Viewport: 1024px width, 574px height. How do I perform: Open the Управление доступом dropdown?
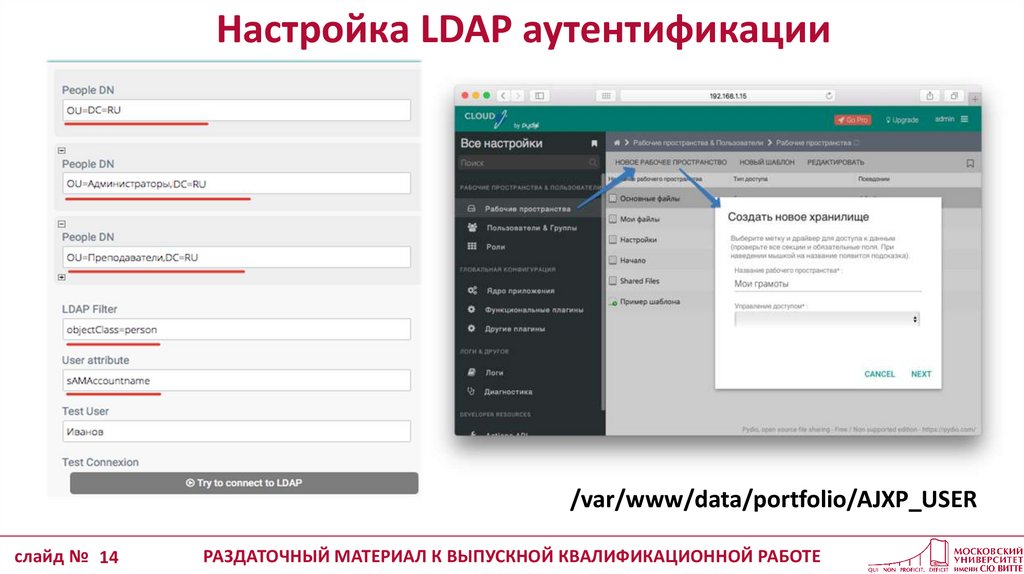pyautogui.click(x=826, y=319)
